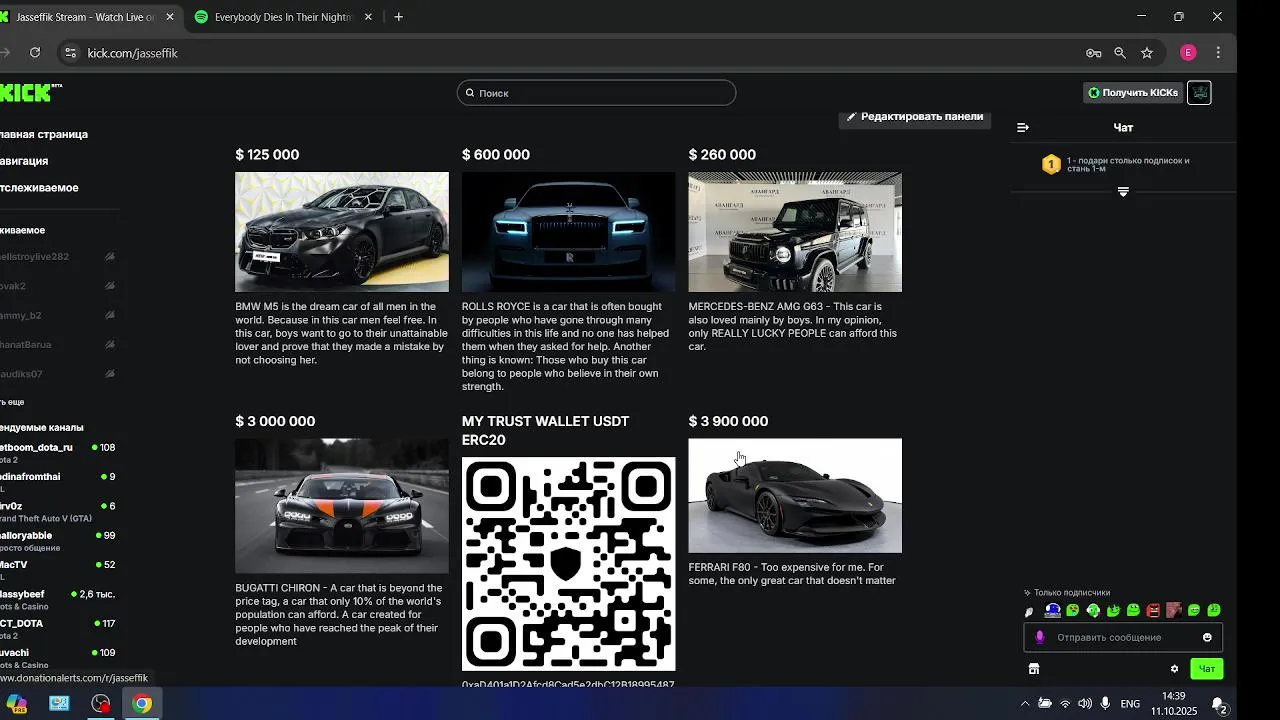View site information icon in address bar
The image size is (1280, 720).
(69, 53)
